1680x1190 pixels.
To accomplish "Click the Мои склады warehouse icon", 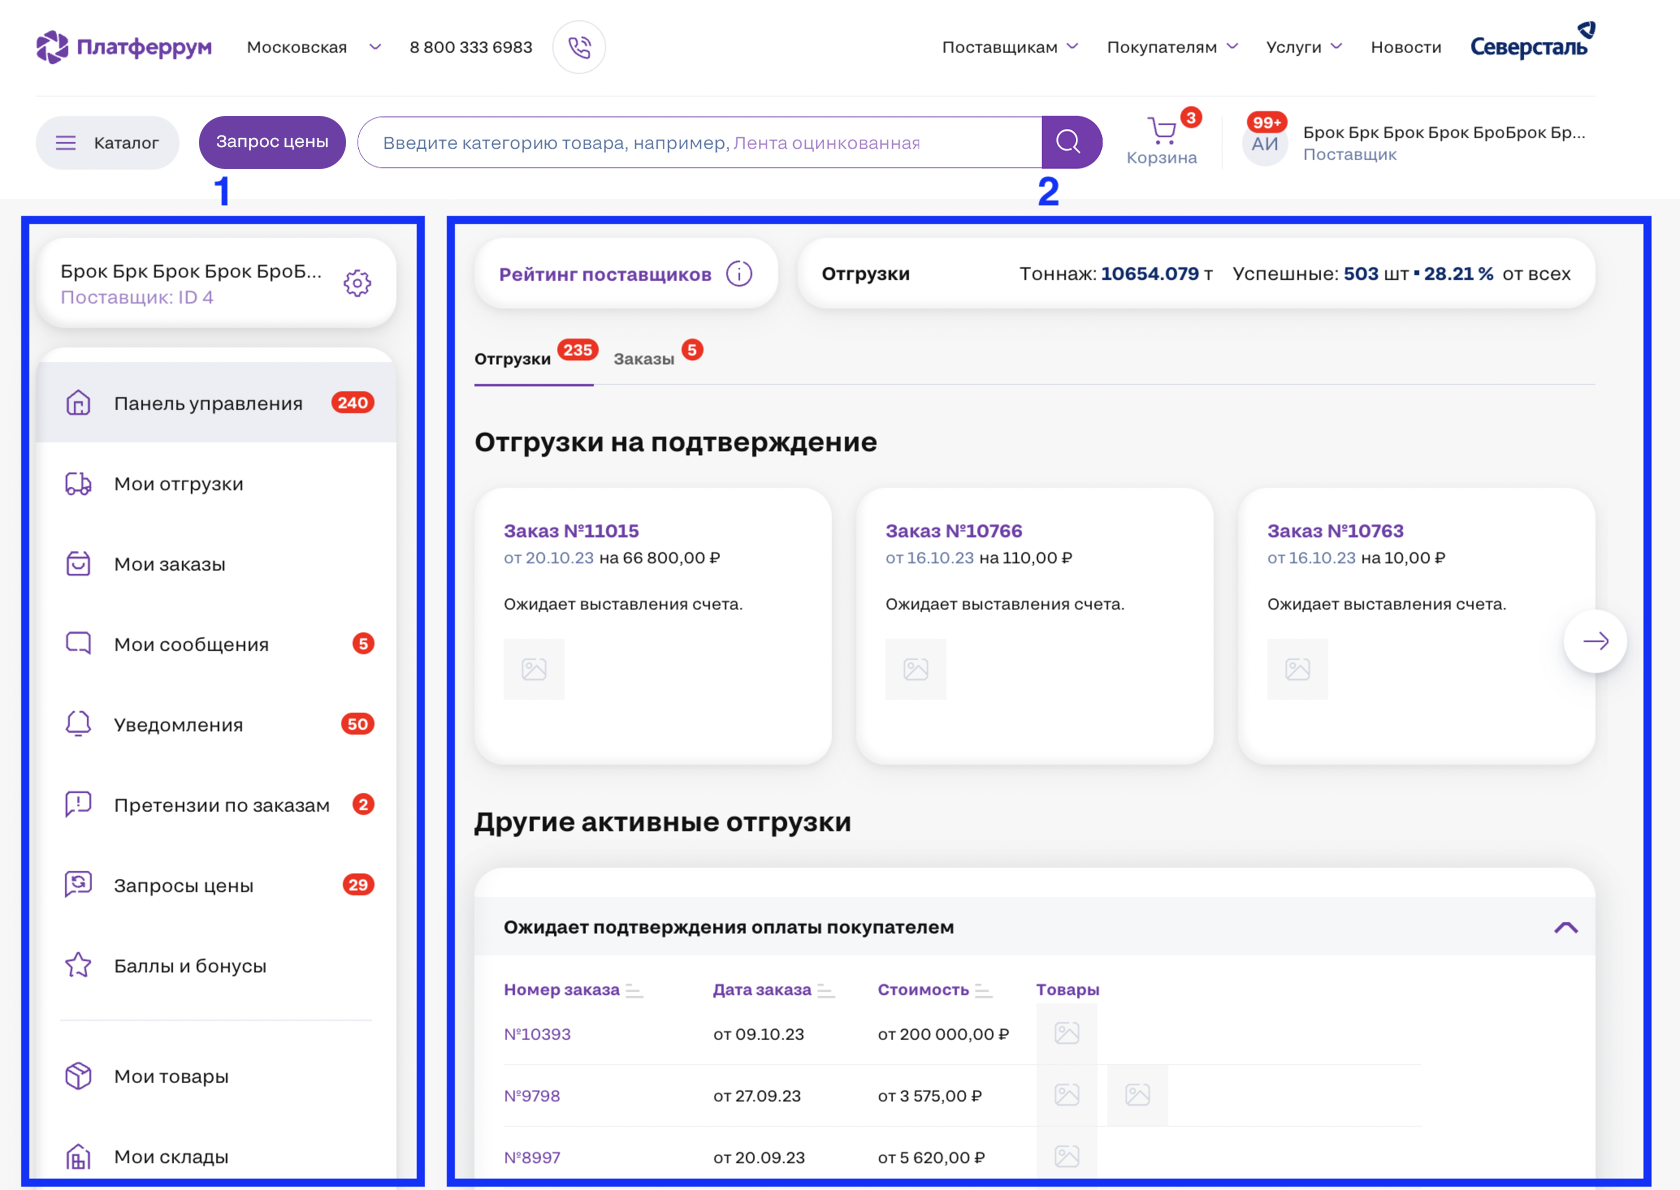I will coord(78,1157).
